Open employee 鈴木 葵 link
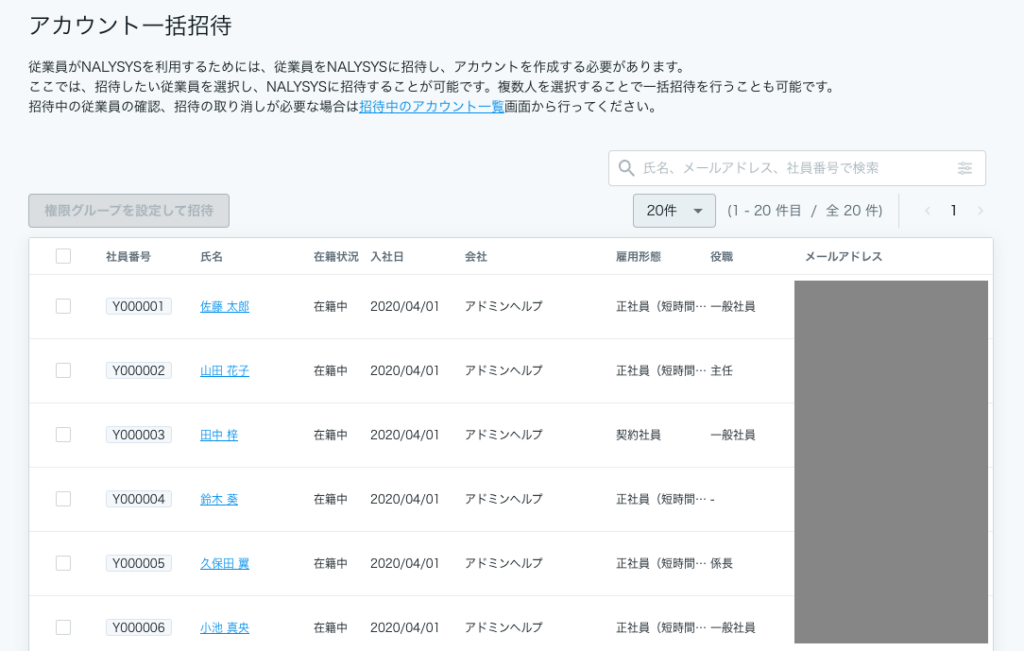 219,499
